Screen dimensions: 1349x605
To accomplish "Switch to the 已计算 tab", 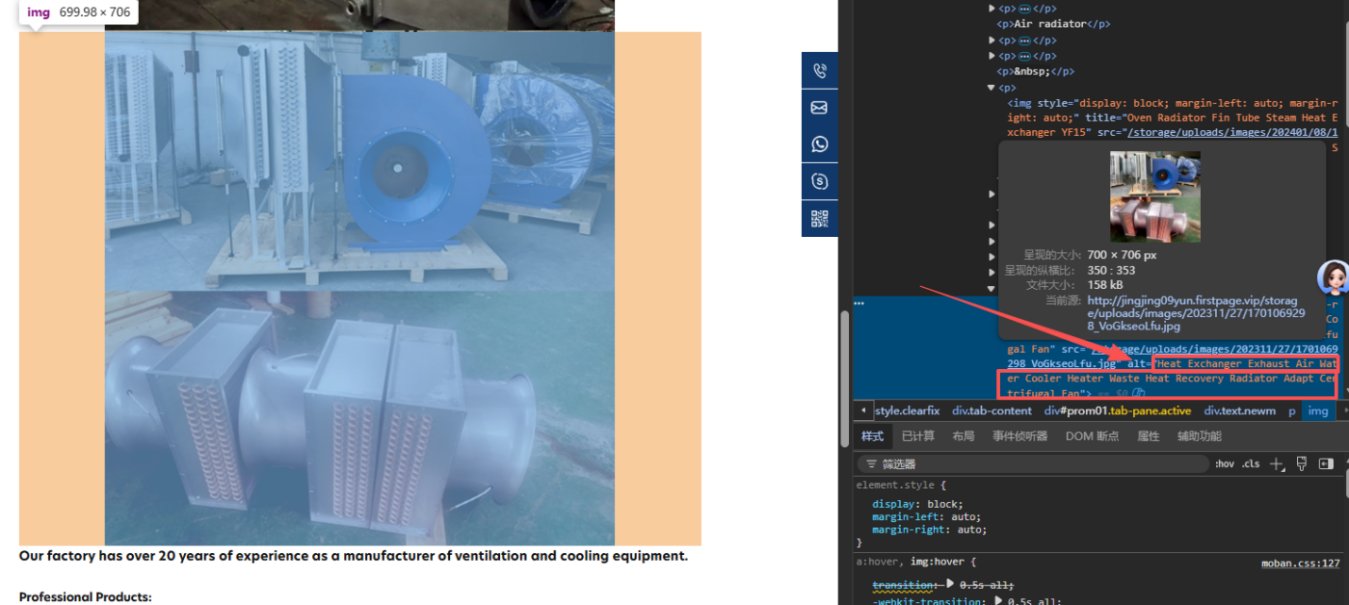I will click(x=917, y=436).
